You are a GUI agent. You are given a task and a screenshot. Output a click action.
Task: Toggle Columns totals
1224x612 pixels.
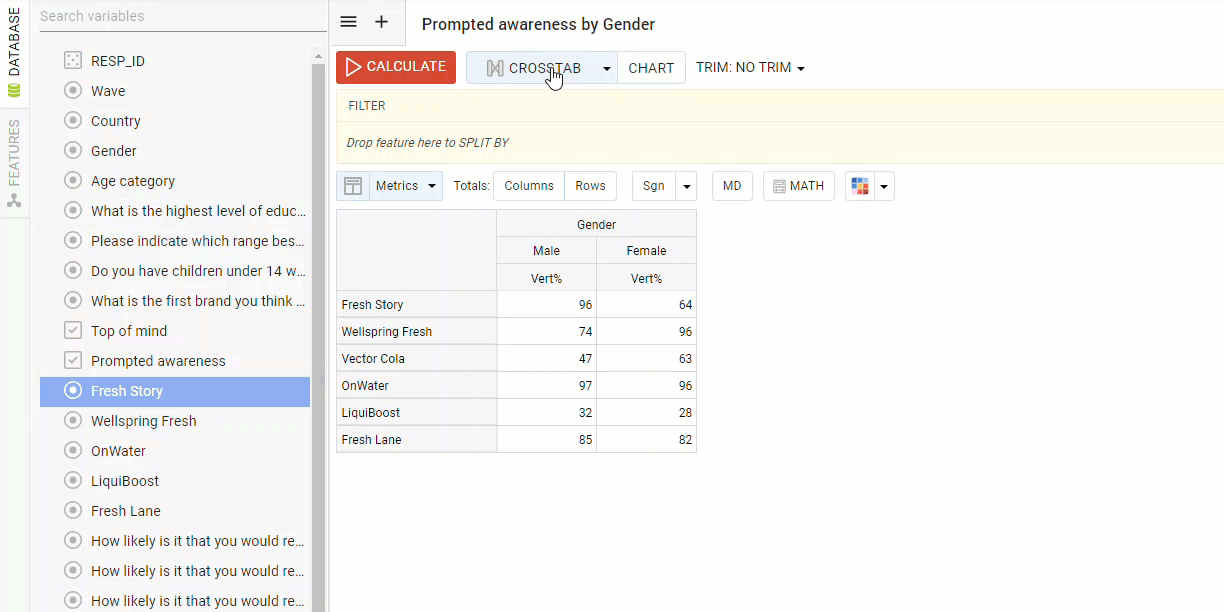coord(529,186)
